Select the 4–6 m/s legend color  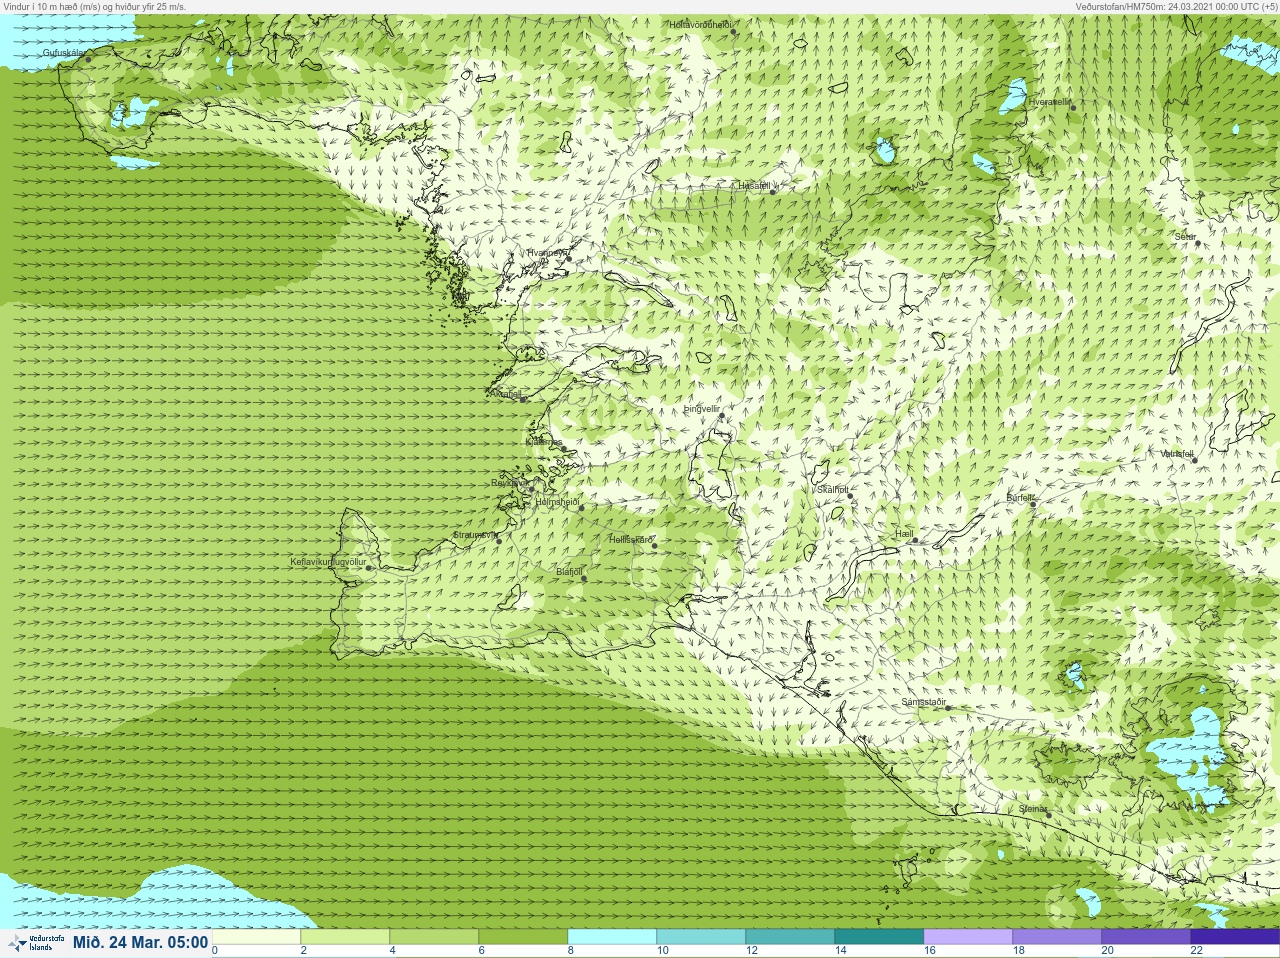(x=434, y=937)
